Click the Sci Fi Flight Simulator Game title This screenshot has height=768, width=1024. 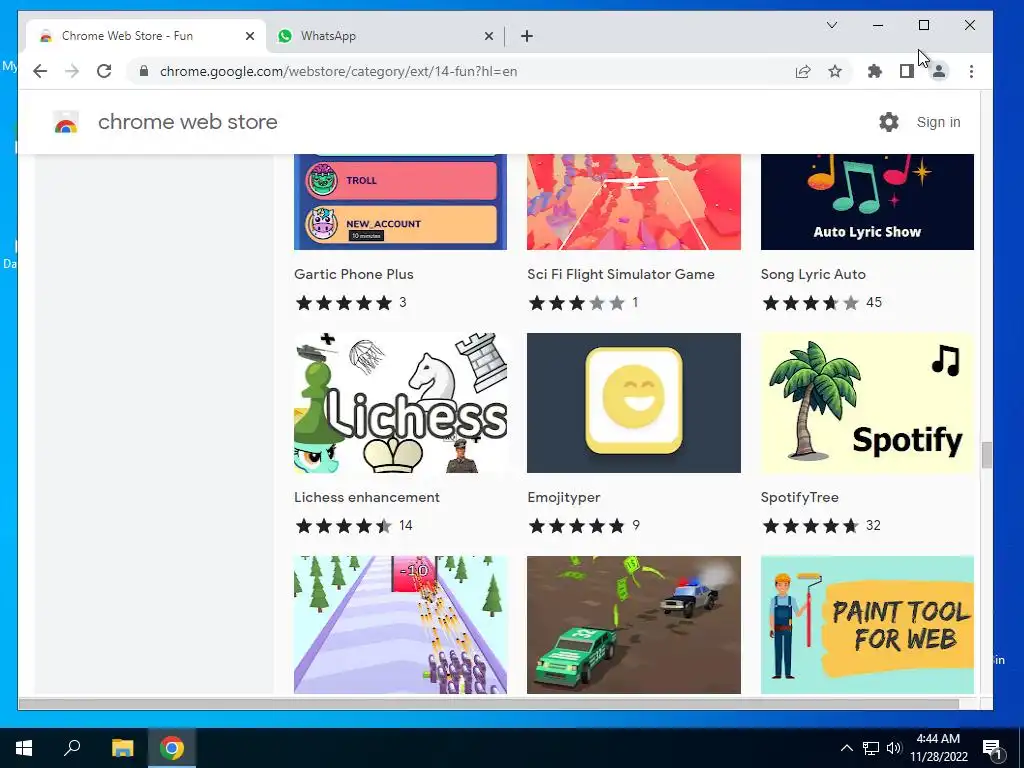click(x=620, y=274)
